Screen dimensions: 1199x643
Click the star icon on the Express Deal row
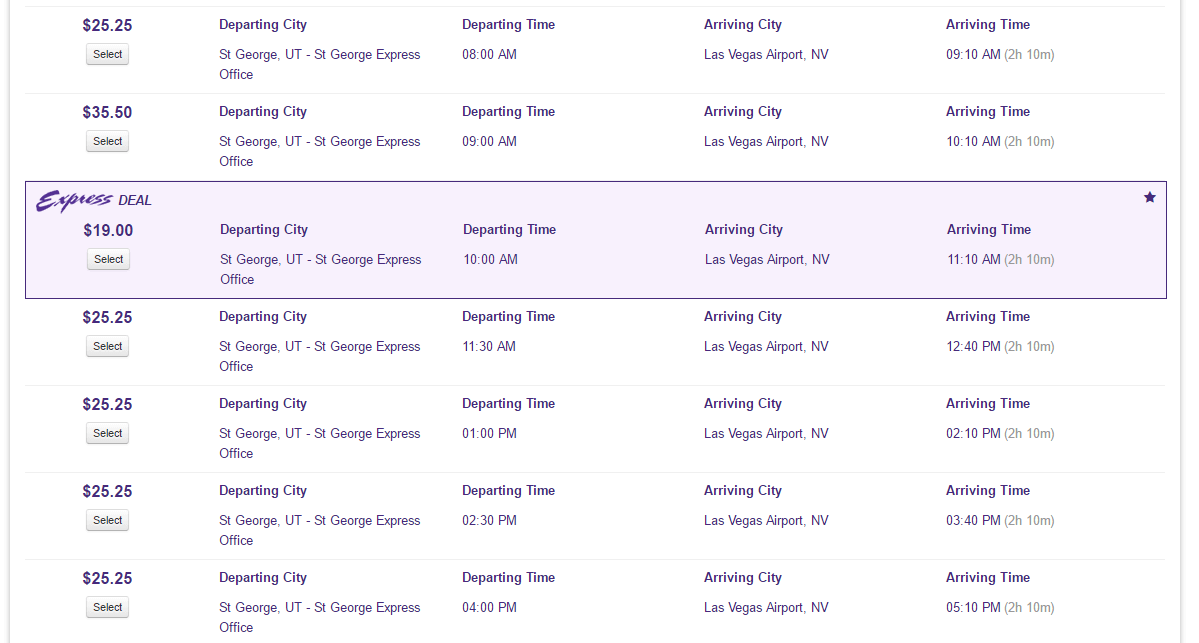[1149, 197]
